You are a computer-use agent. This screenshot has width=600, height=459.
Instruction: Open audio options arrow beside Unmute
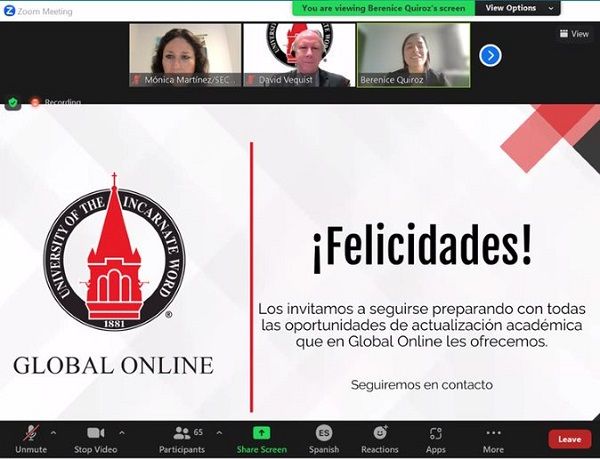tap(54, 433)
